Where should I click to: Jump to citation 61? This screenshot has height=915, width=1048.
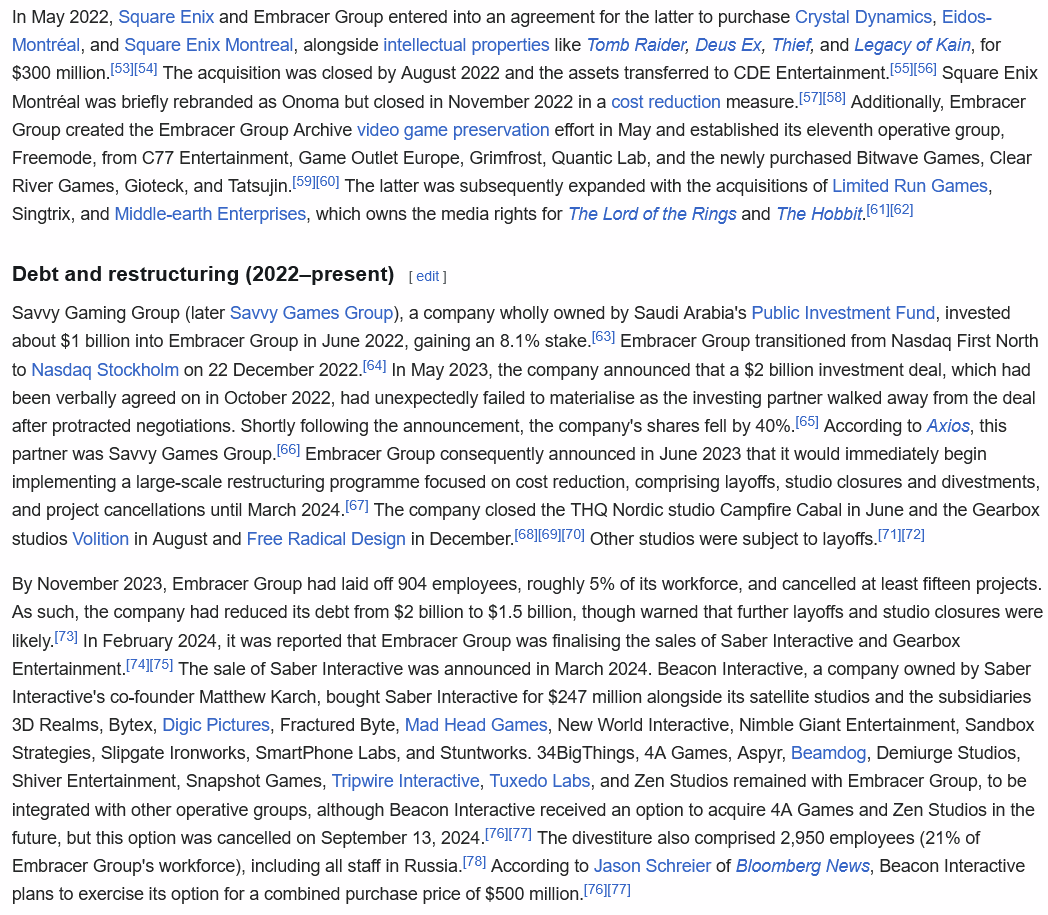(878, 209)
